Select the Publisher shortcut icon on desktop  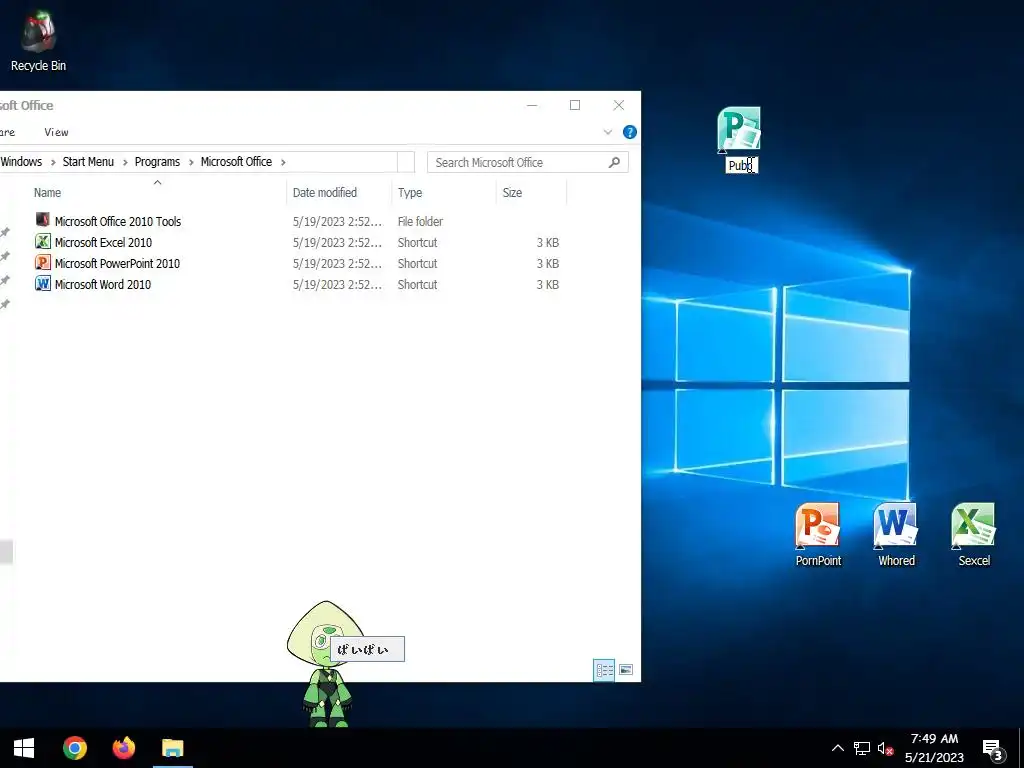739,129
